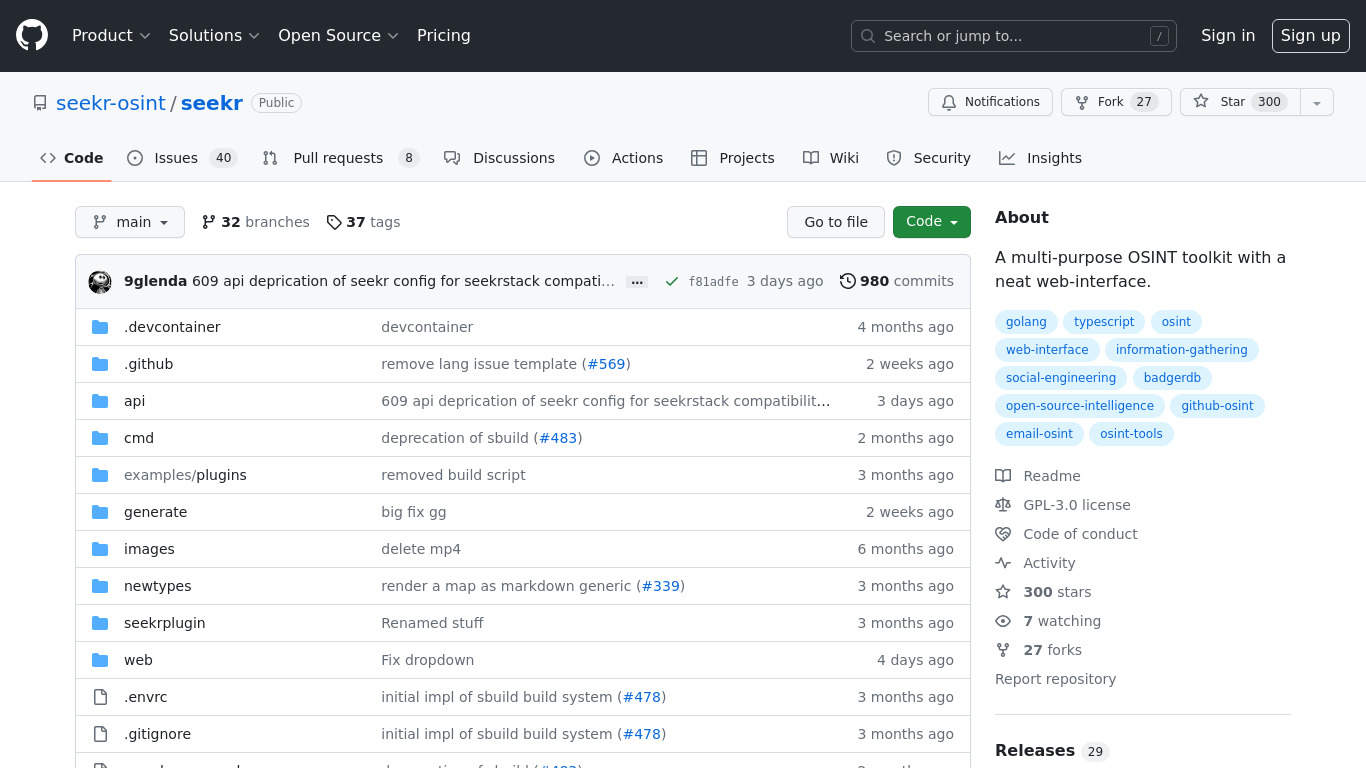Click the Go to file button
The width and height of the screenshot is (1366, 768).
point(836,222)
